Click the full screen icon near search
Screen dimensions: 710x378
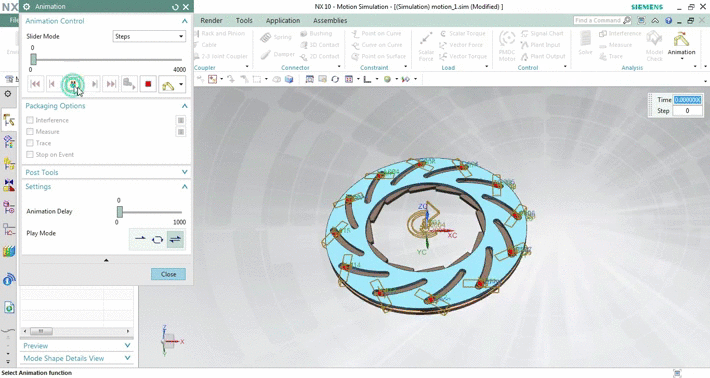[642, 21]
